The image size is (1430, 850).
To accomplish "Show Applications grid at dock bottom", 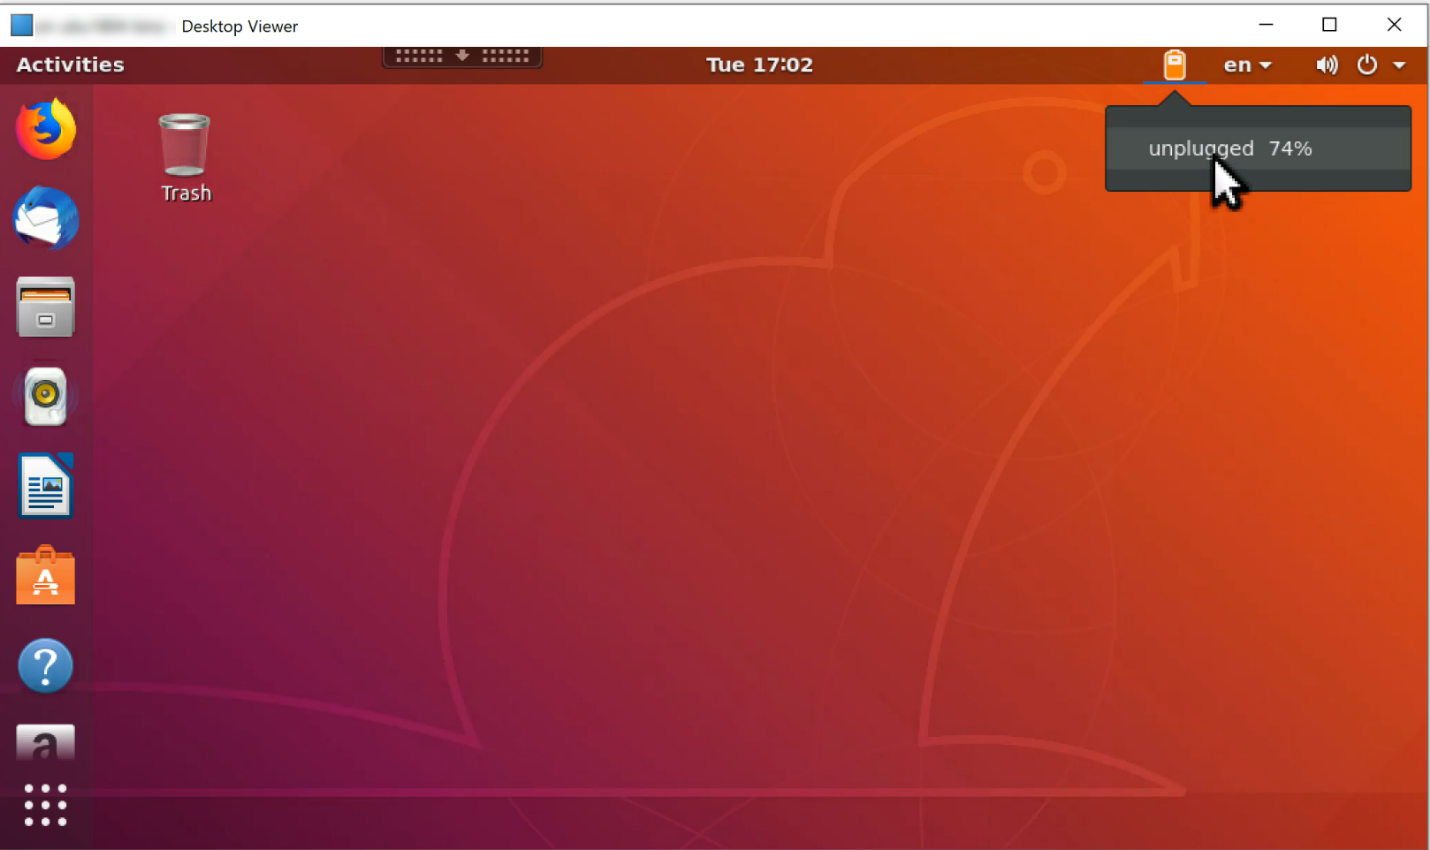I will point(46,805).
